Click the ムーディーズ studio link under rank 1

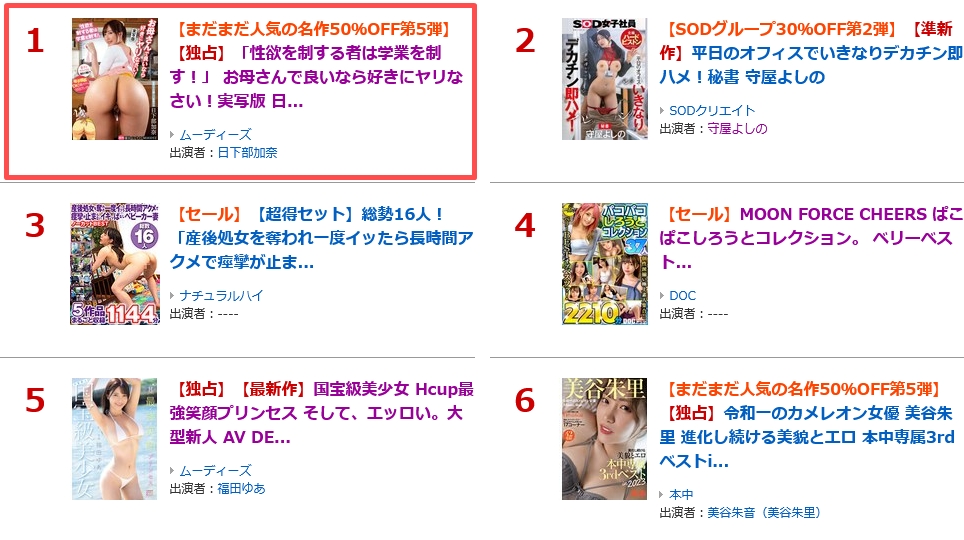click(215, 134)
